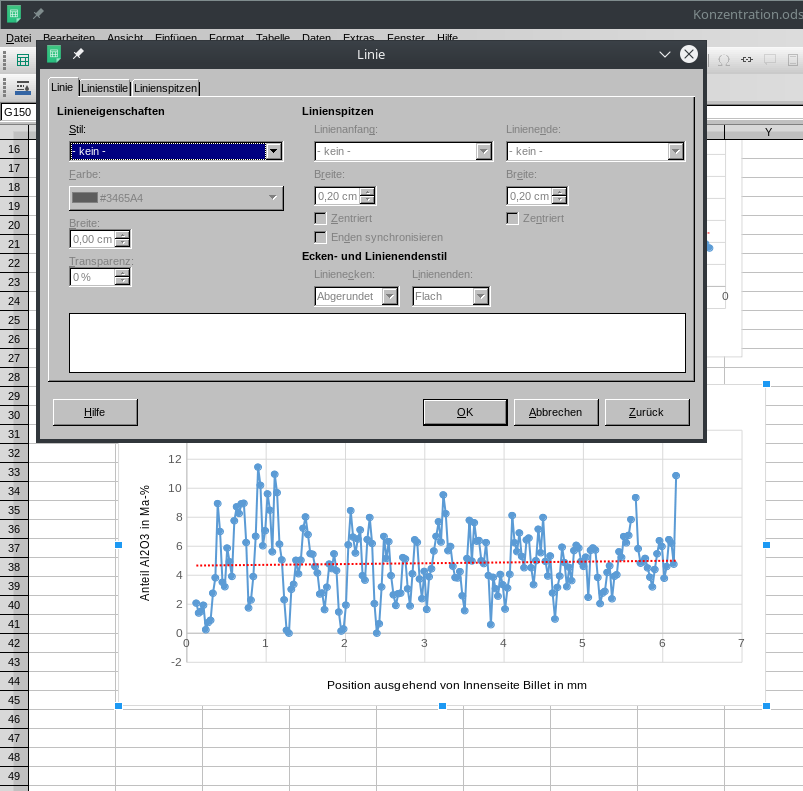Click the Calc app icon in the Linie dialog title bar

coord(54,54)
